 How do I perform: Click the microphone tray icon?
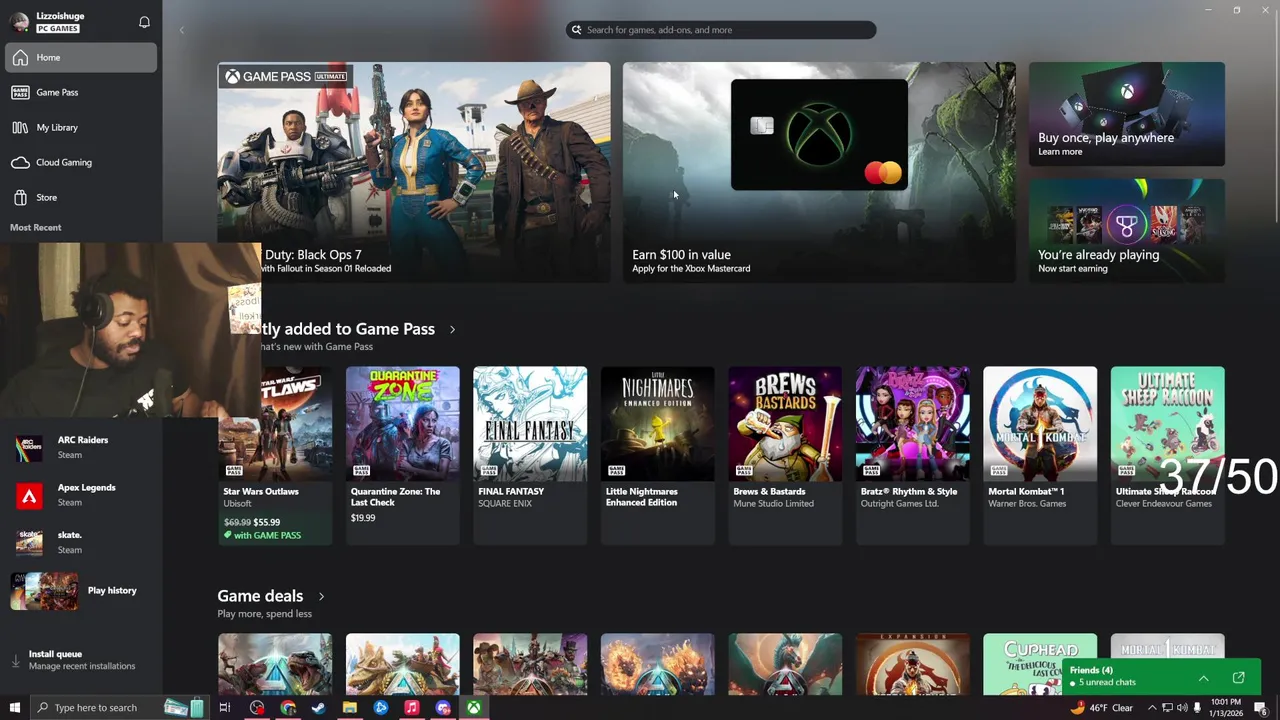pyautogui.click(x=1197, y=708)
